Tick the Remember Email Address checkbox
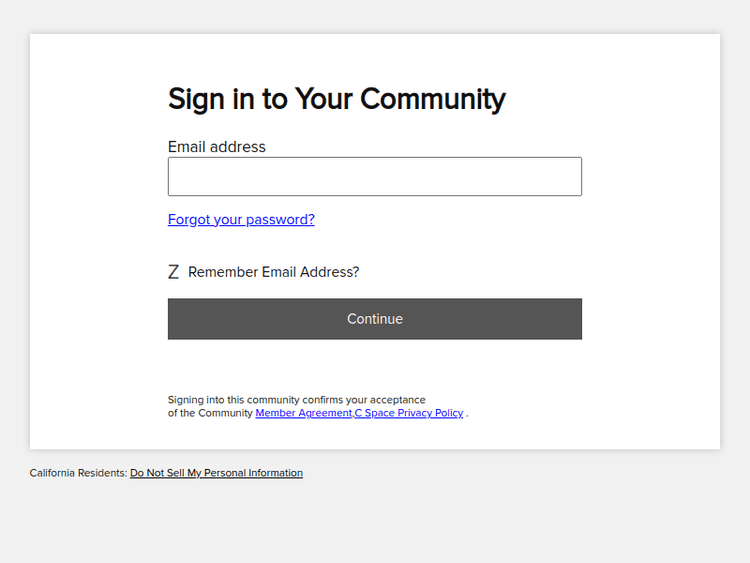This screenshot has width=750, height=563. coord(173,272)
